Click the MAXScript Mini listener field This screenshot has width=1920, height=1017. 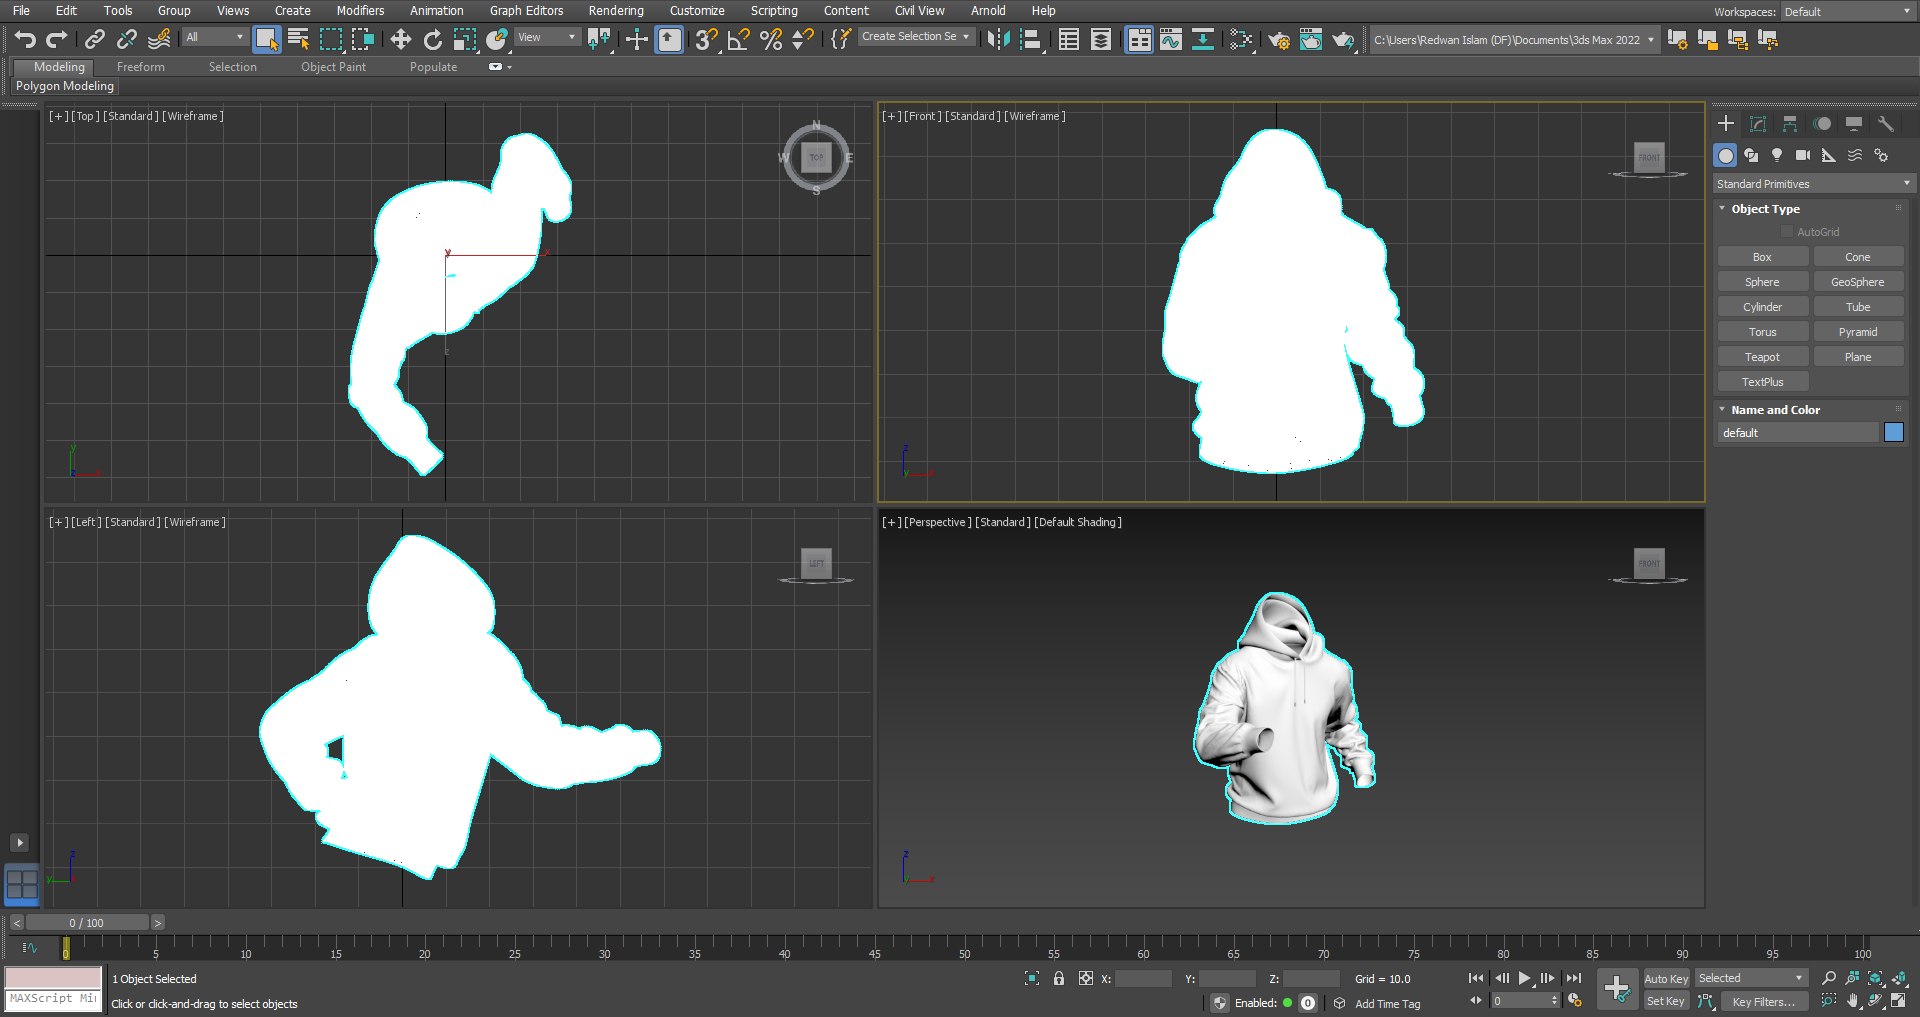[53, 999]
